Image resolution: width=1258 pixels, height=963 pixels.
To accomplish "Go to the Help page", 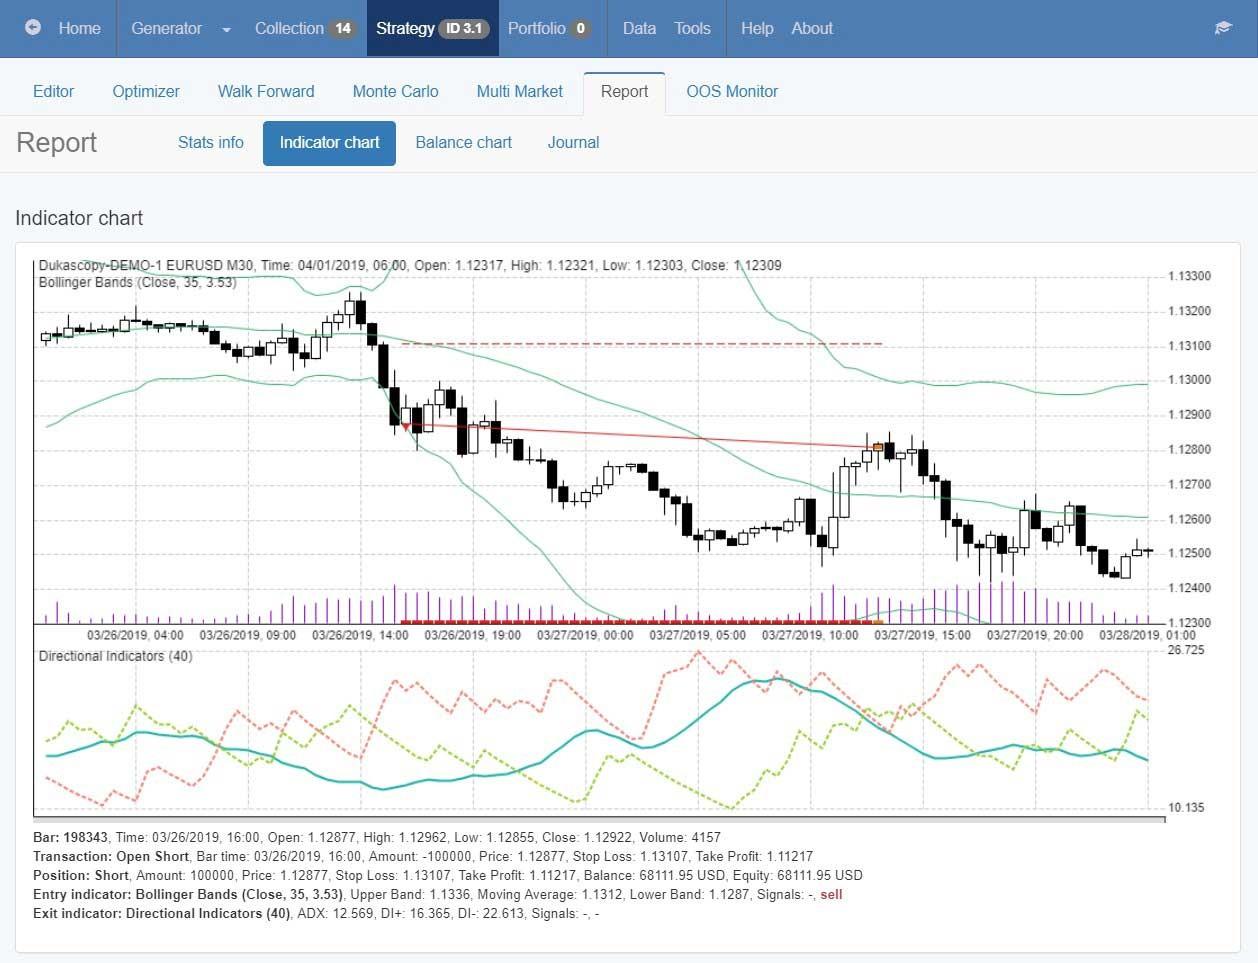I will tap(757, 28).
